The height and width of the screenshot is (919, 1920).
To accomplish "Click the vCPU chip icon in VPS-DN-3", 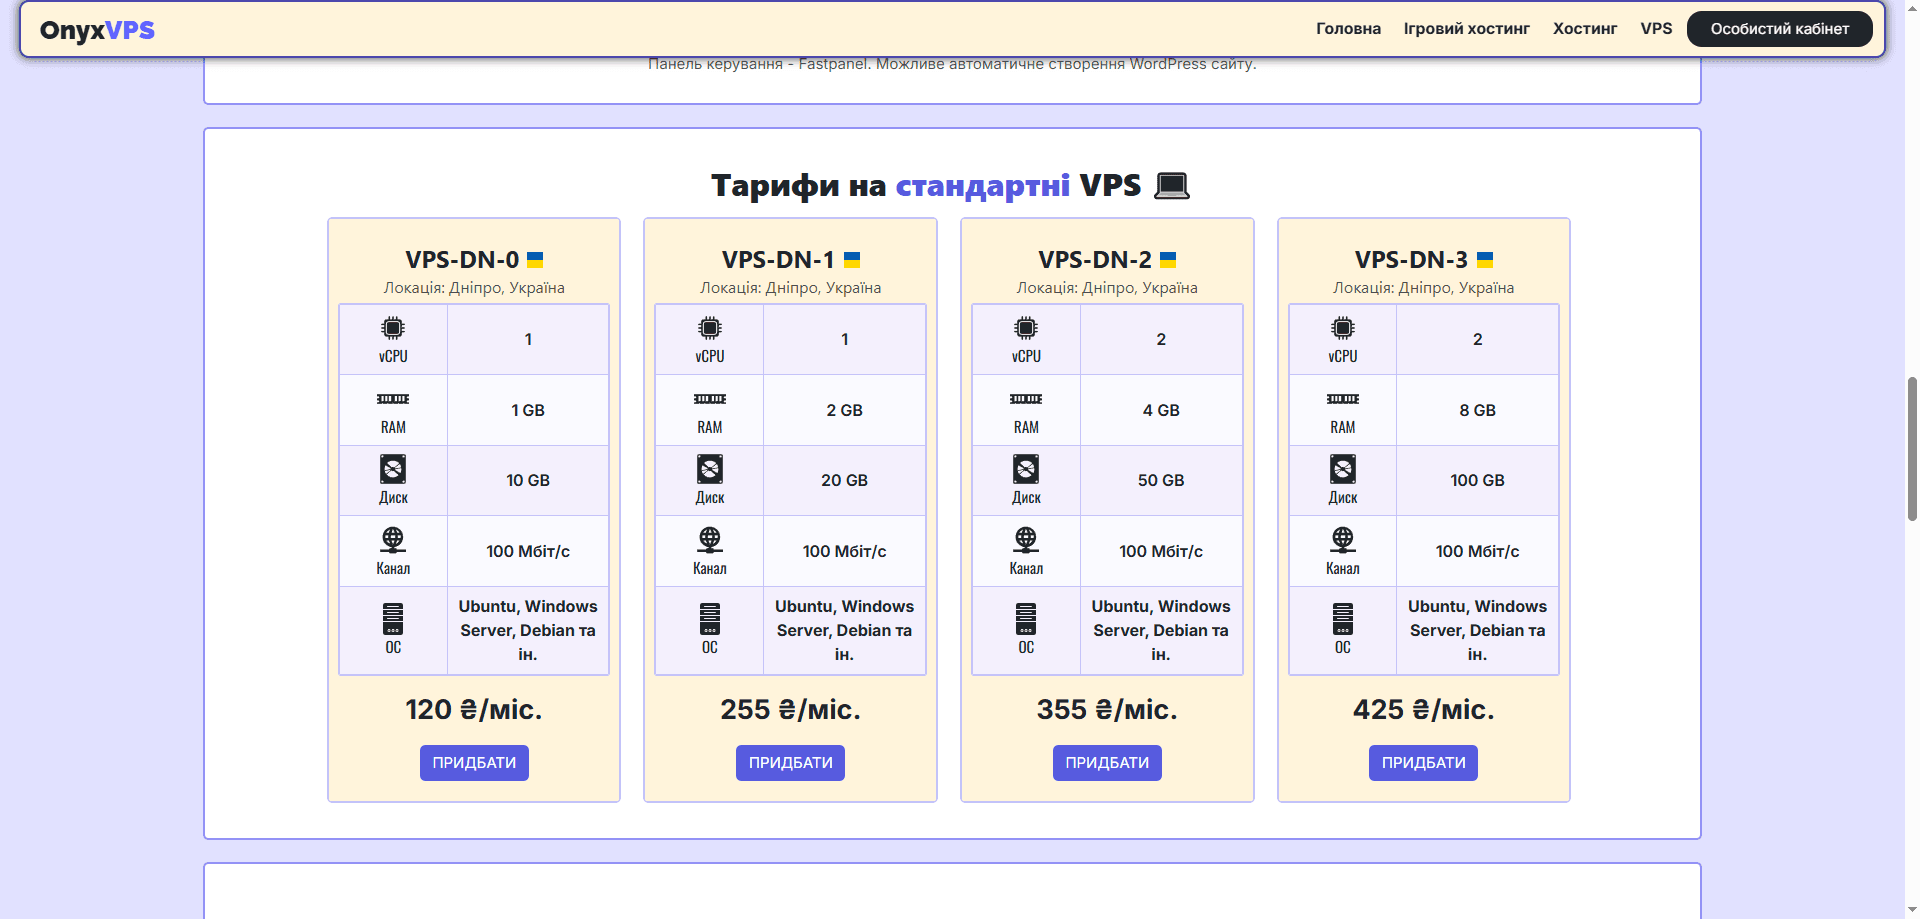I will (1342, 329).
